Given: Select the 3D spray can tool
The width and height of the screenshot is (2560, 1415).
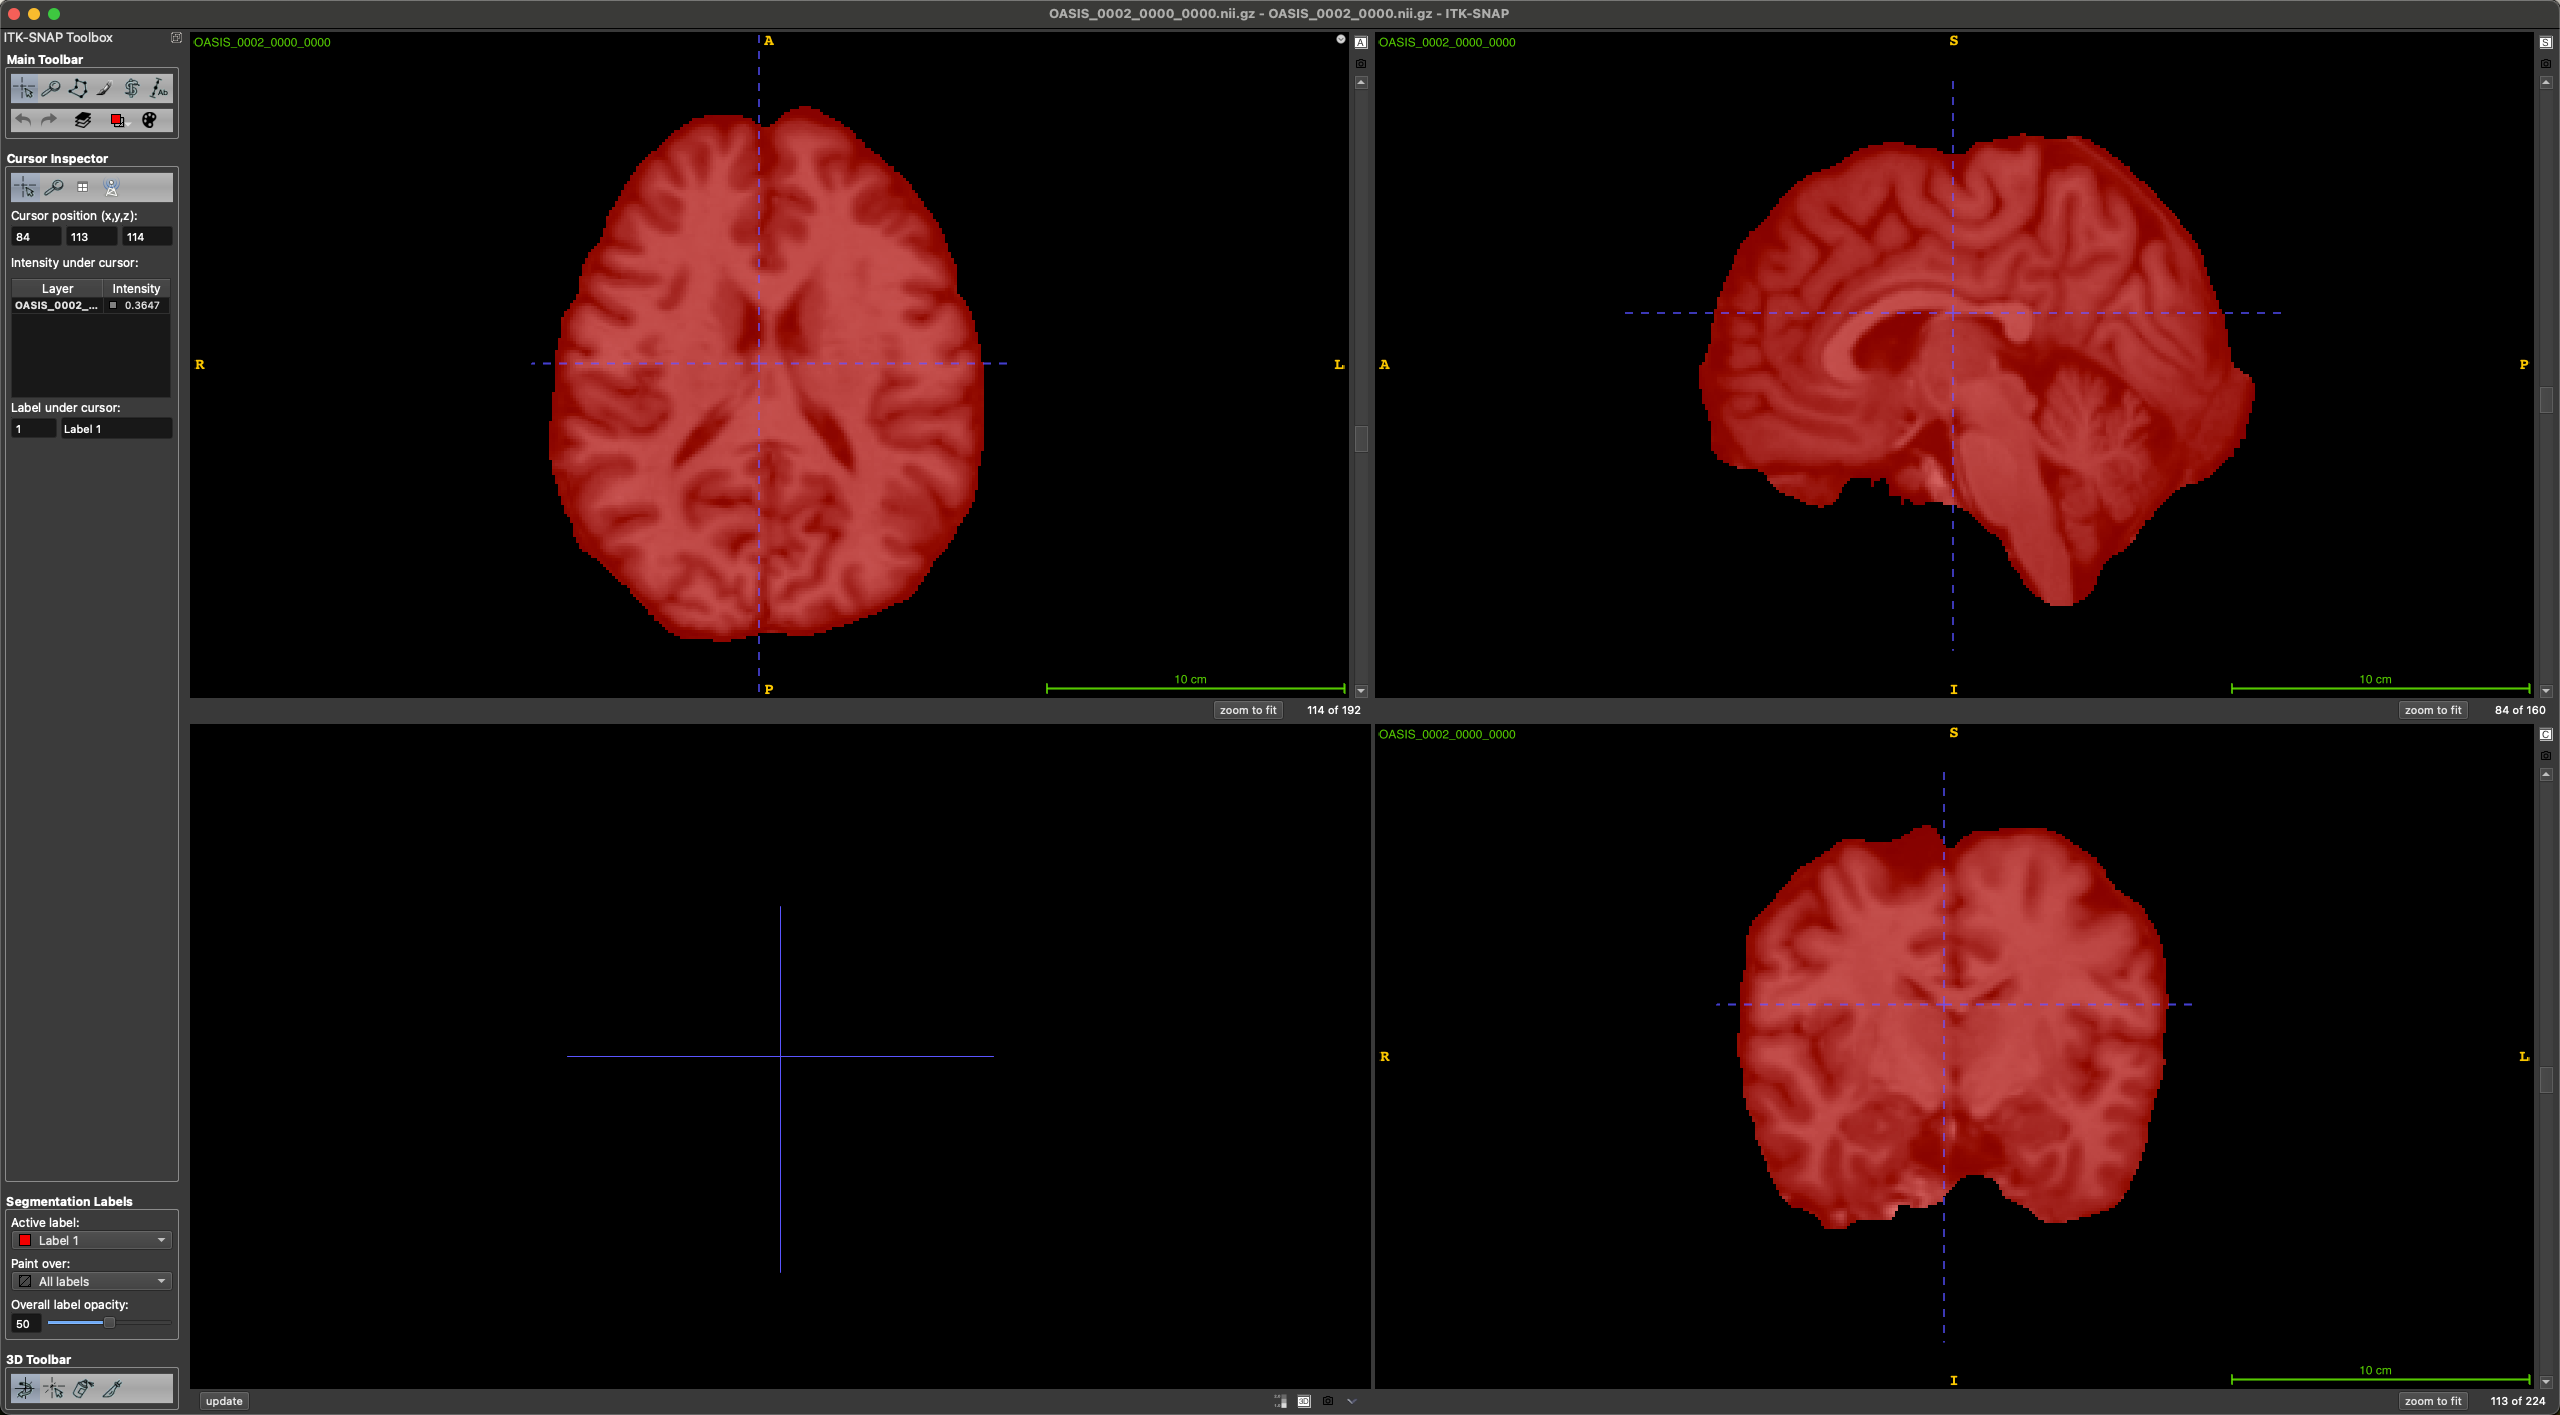Looking at the screenshot, I should [x=83, y=1388].
